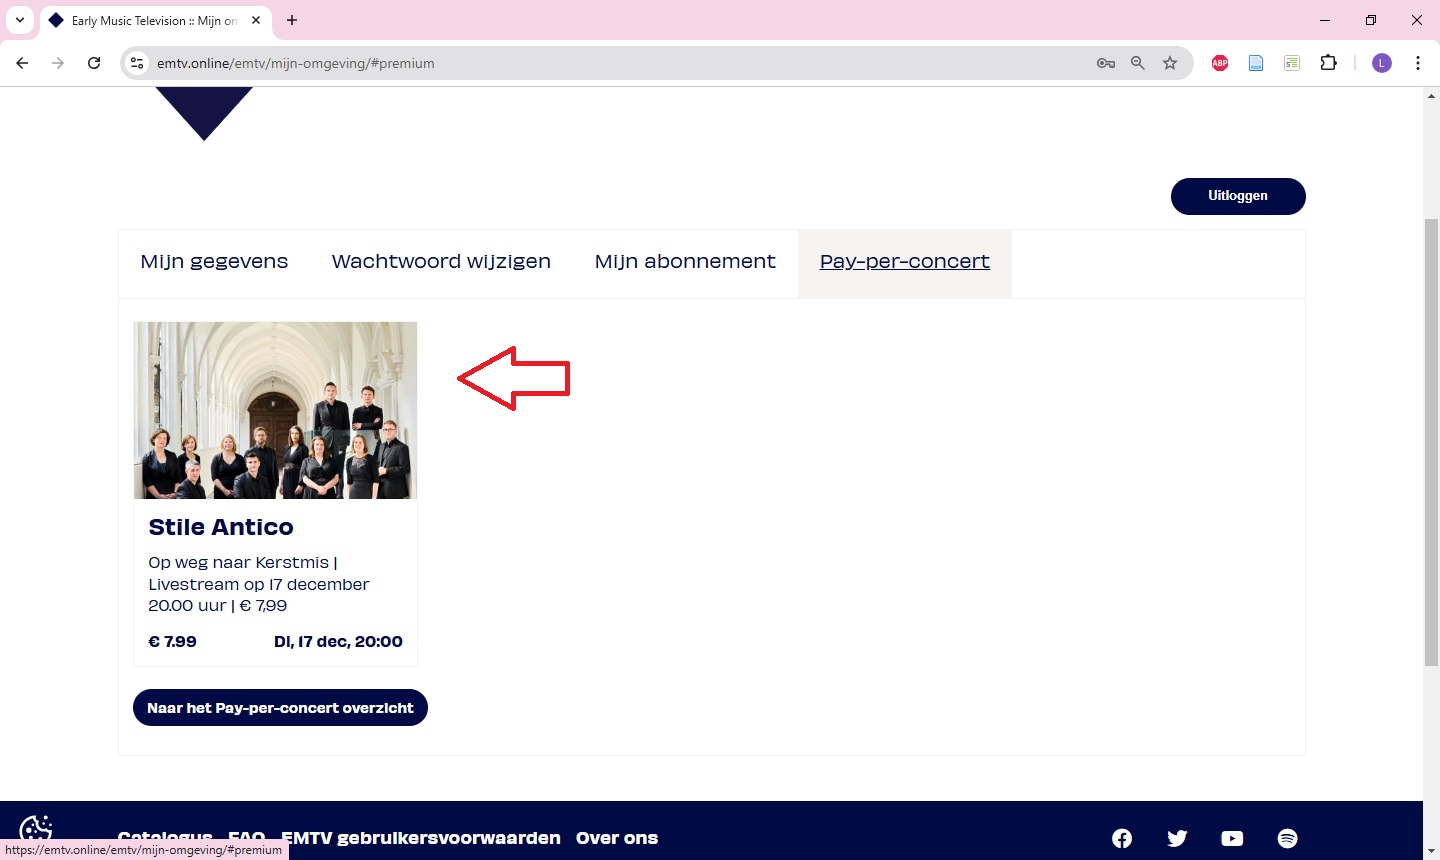The width and height of the screenshot is (1440, 860).
Task: Open the Spotify icon in footer
Action: (1287, 838)
